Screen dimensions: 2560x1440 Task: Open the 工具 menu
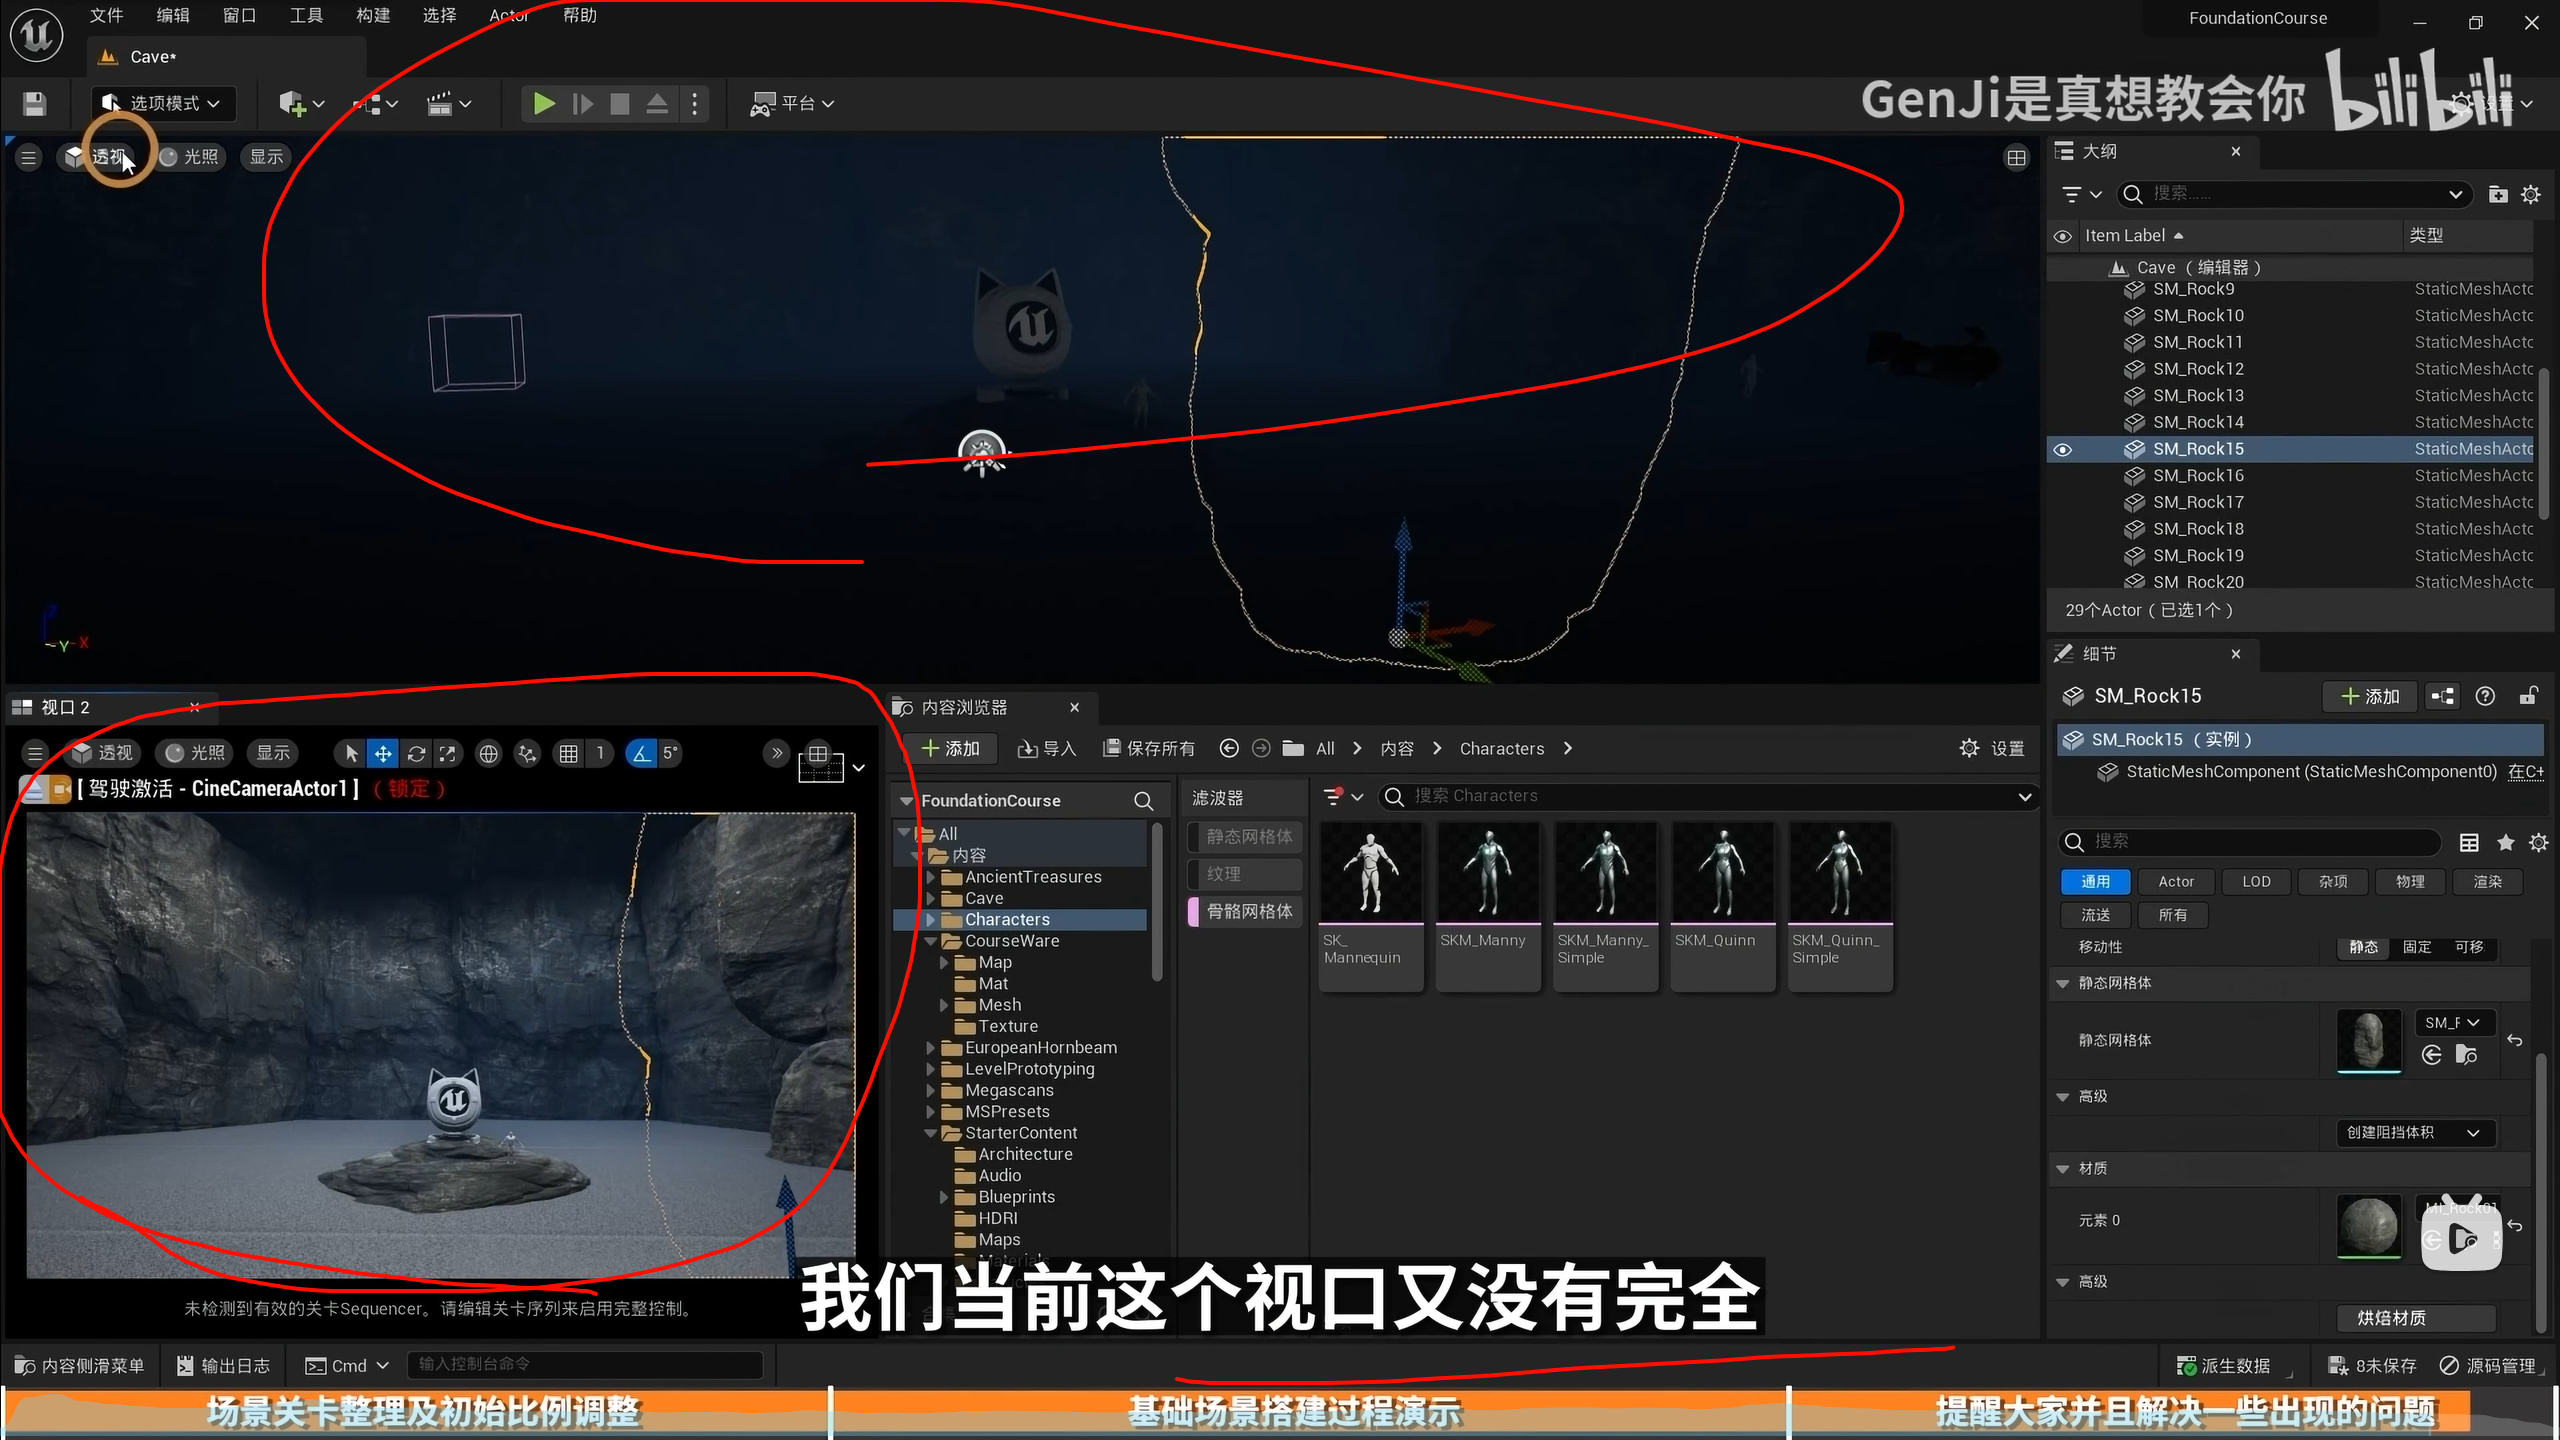pyautogui.click(x=305, y=15)
